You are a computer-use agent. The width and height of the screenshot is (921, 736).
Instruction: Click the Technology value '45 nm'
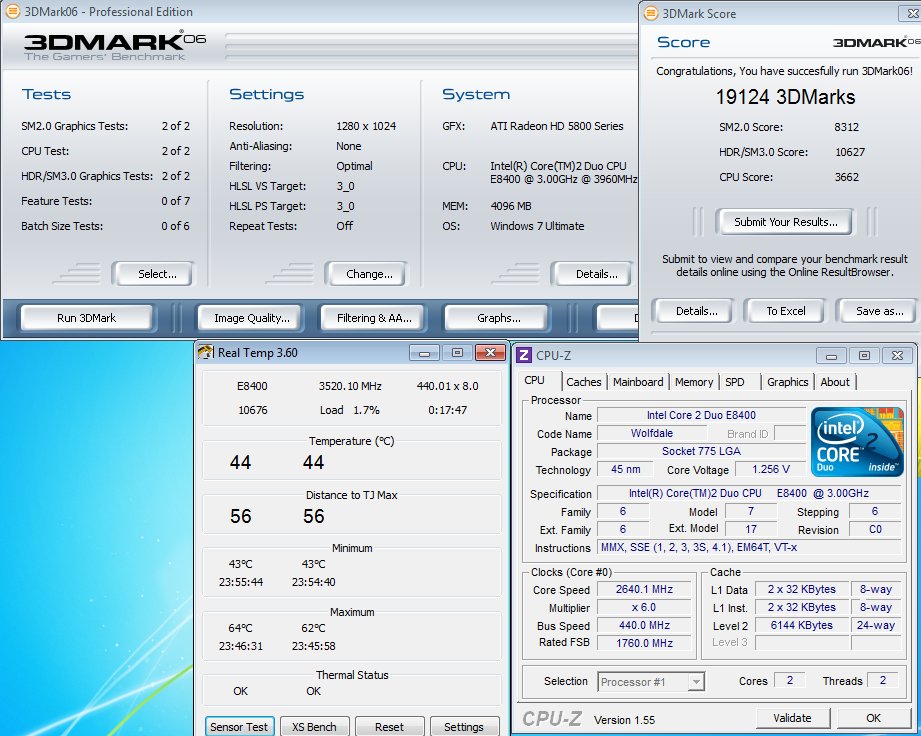pos(626,469)
